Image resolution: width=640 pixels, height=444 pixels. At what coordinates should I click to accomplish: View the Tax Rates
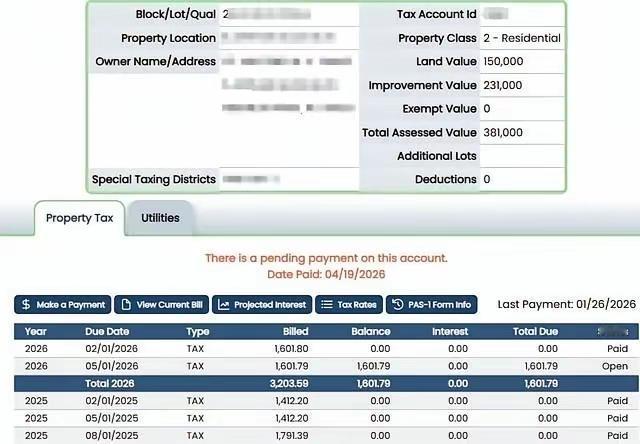349,304
